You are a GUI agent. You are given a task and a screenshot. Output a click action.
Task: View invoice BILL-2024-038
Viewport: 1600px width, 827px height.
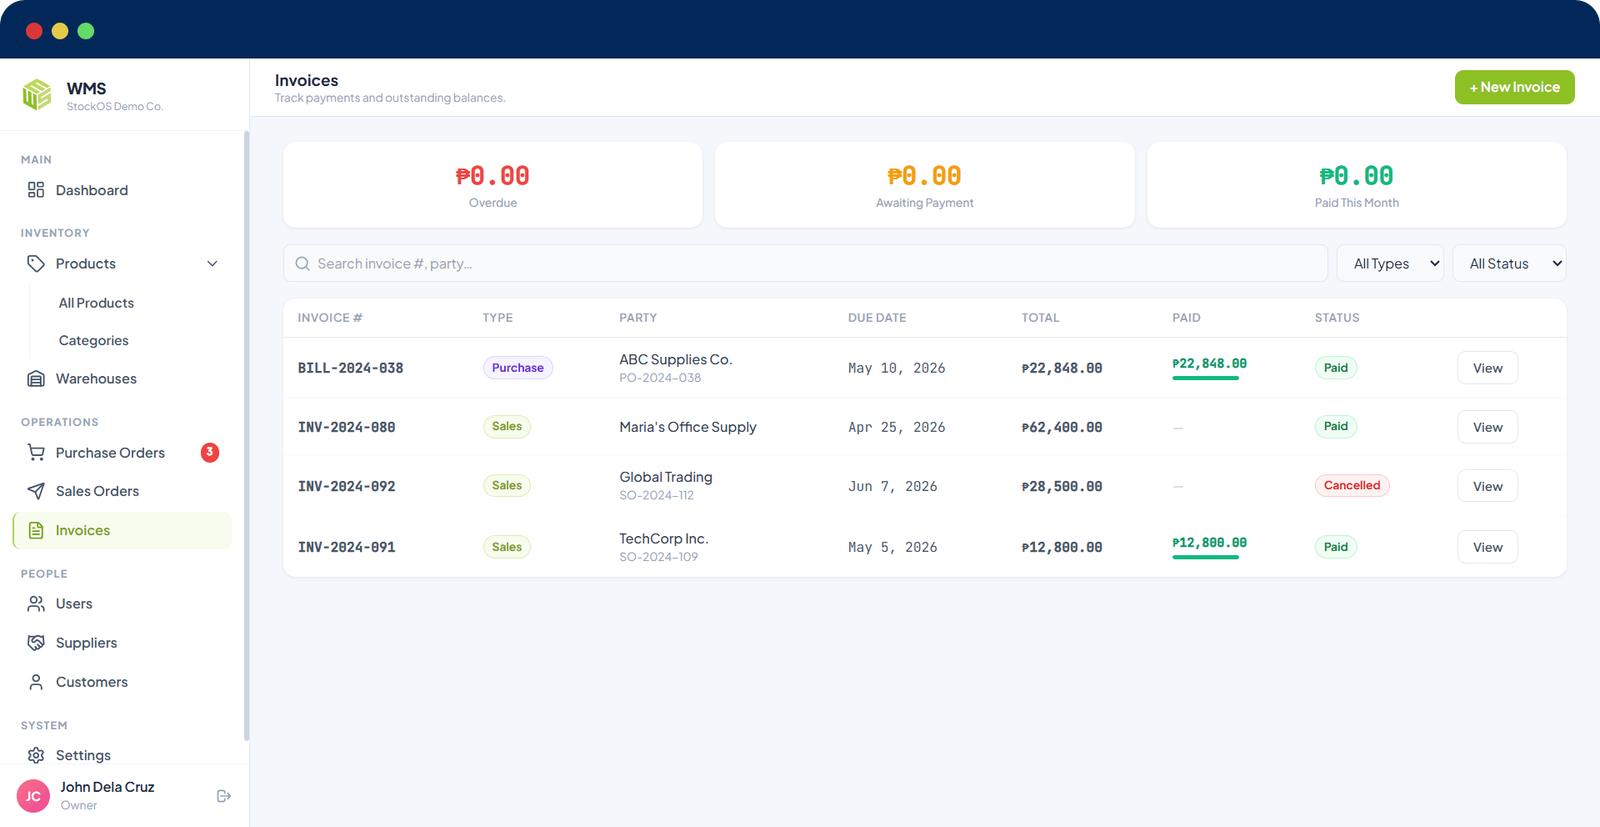[x=1487, y=368]
